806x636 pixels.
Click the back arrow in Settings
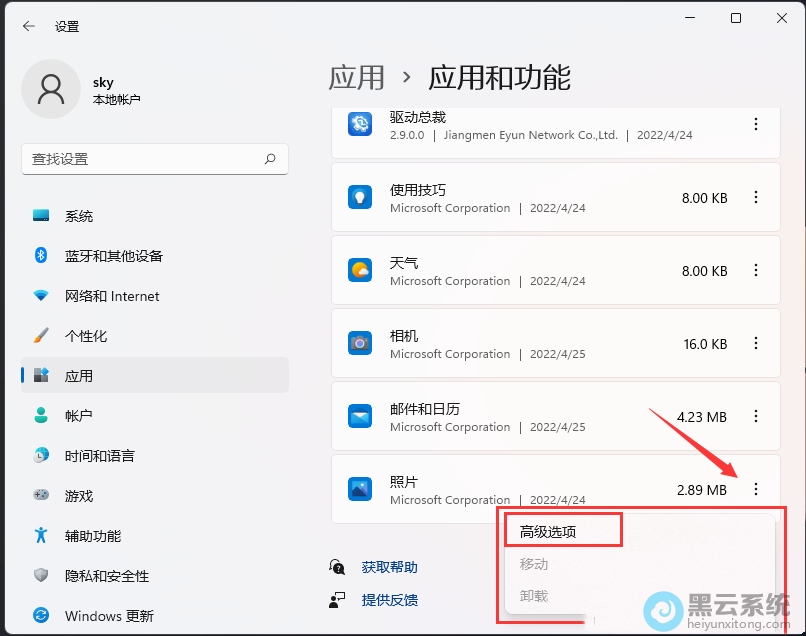coord(29,26)
